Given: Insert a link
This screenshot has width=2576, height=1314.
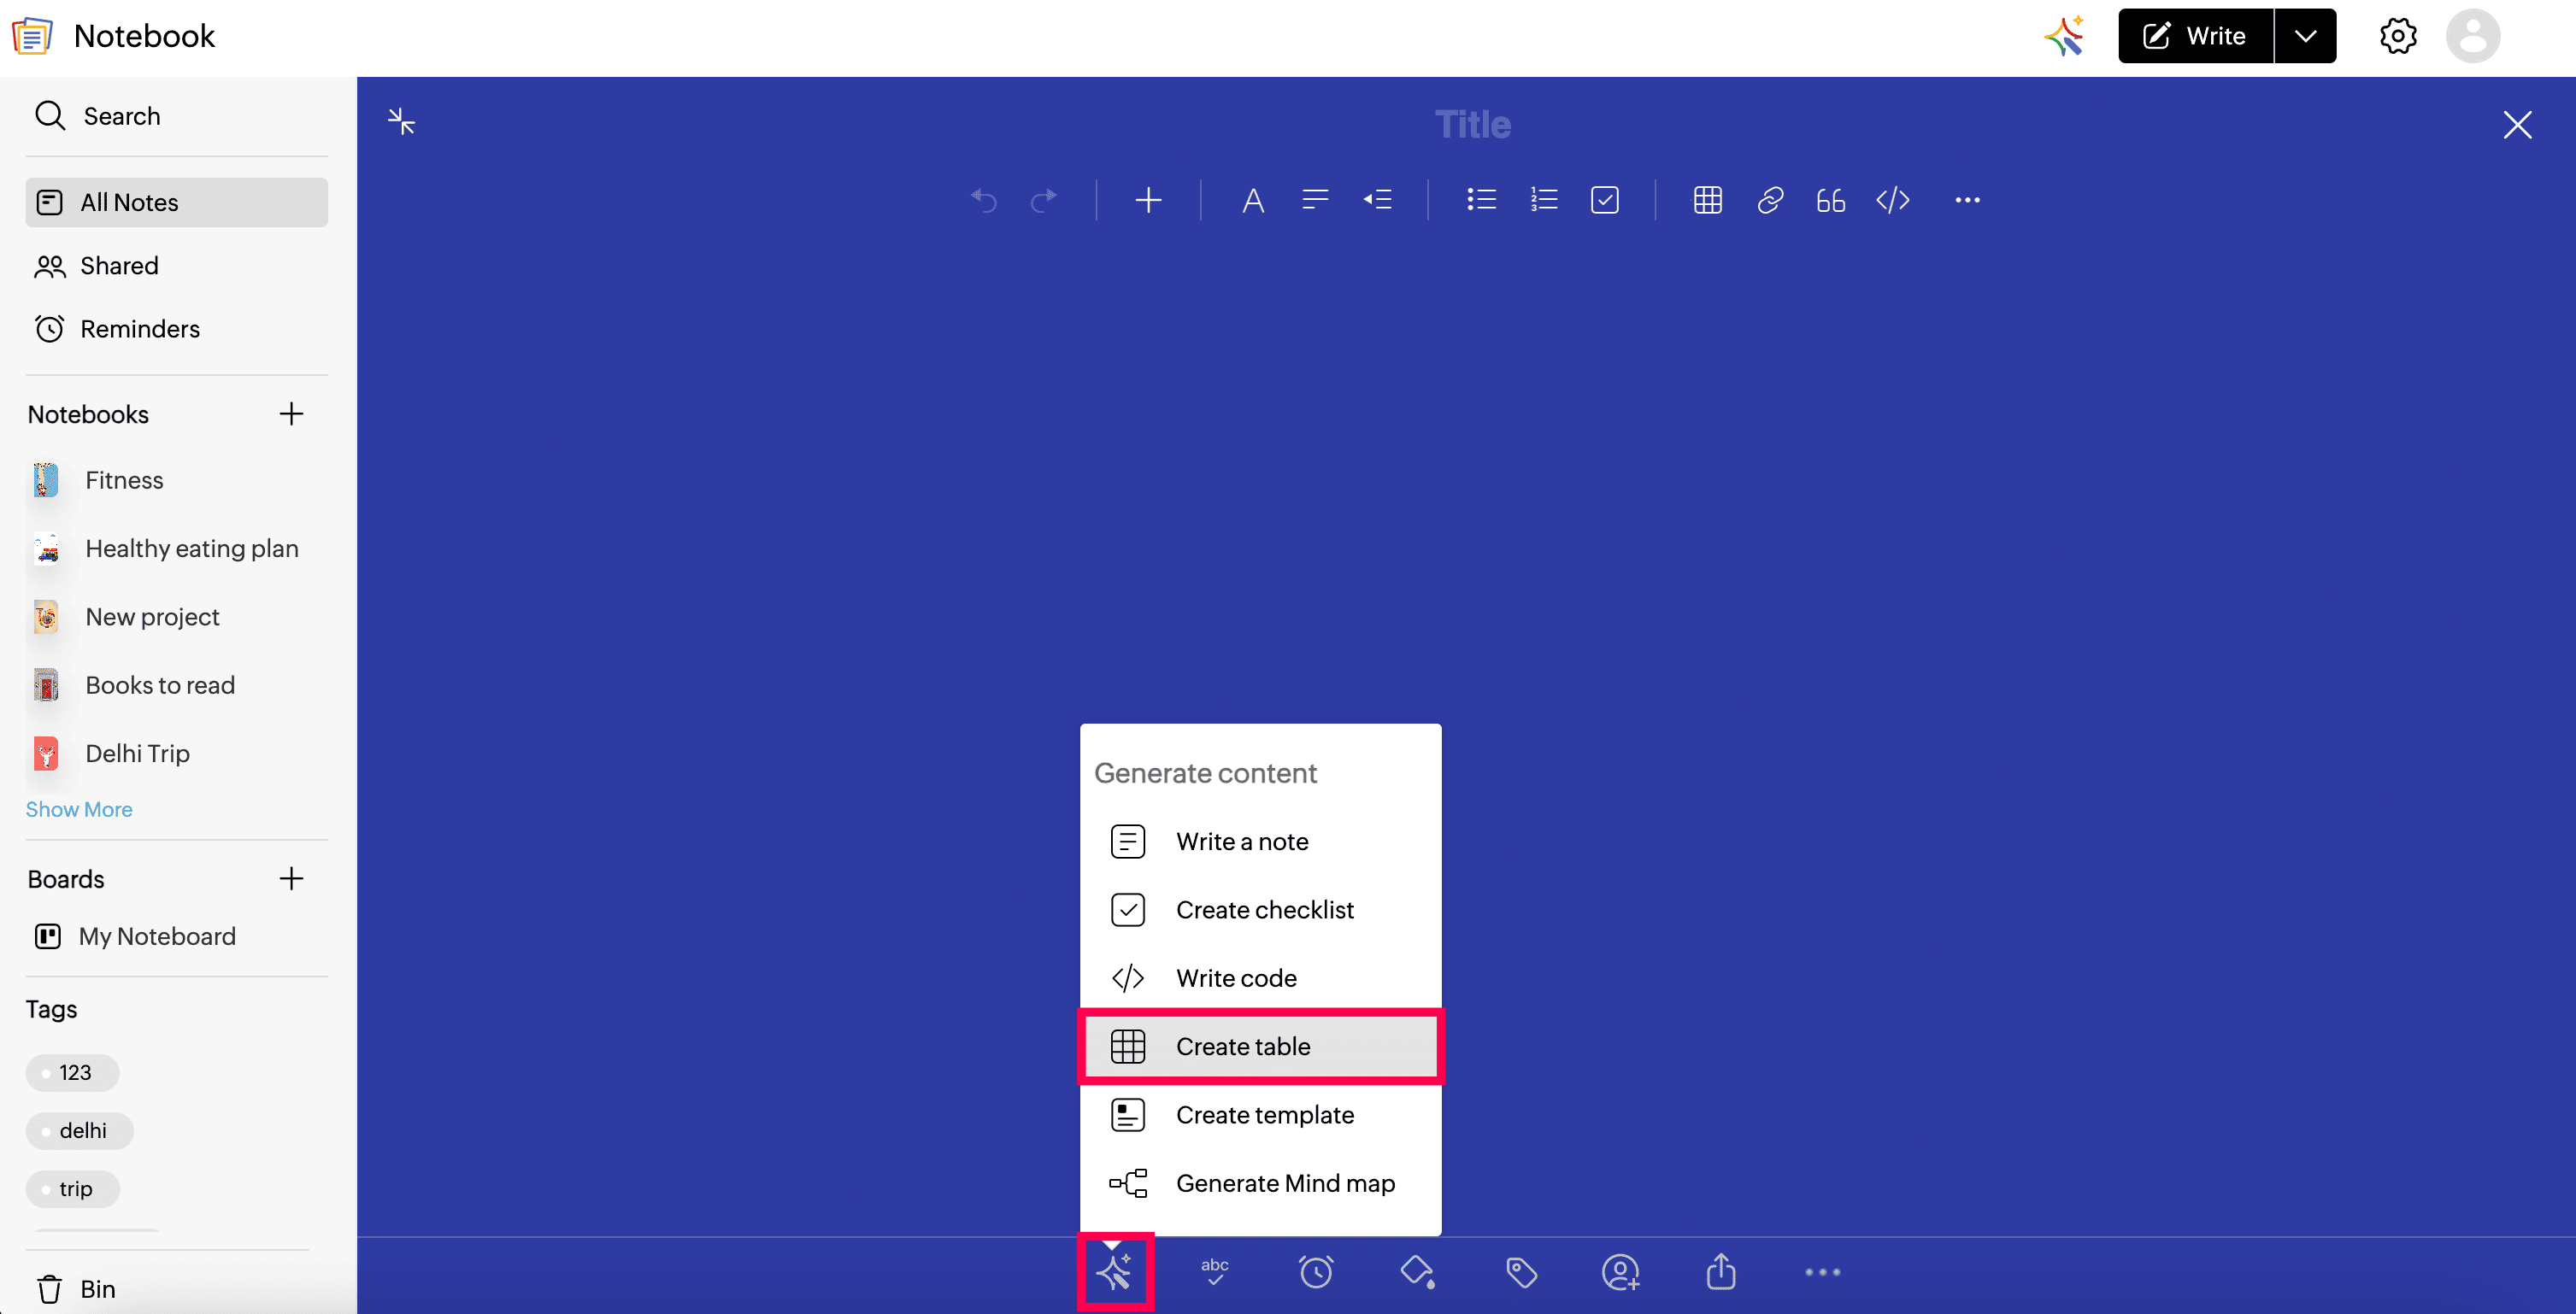Looking at the screenshot, I should coord(1769,200).
